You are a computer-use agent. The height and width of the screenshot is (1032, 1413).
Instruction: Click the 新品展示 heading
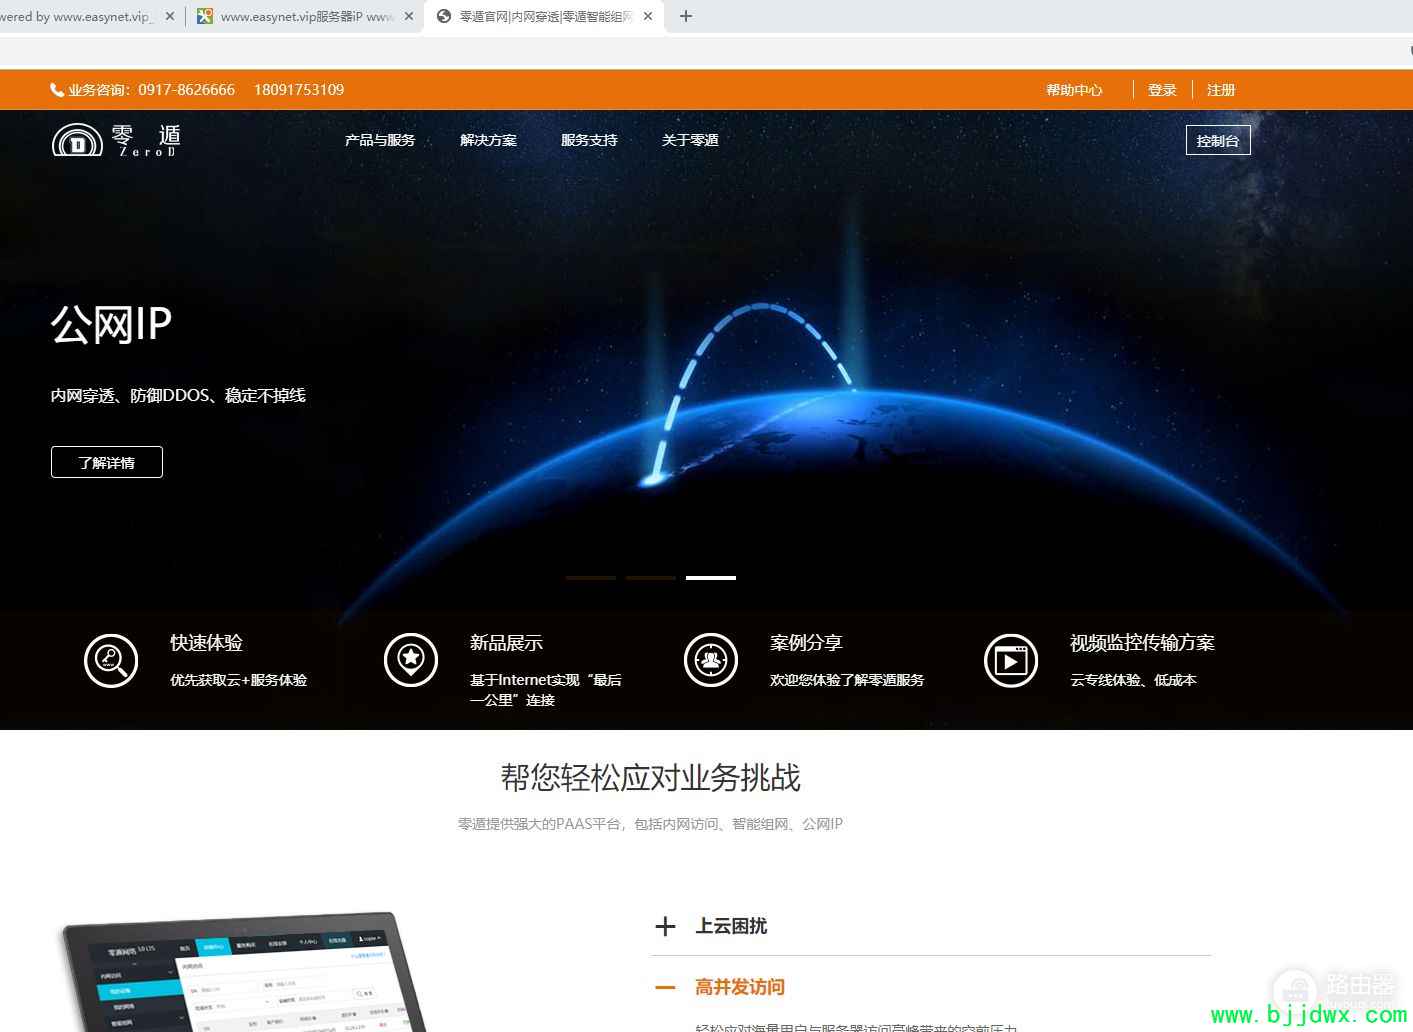tap(507, 643)
